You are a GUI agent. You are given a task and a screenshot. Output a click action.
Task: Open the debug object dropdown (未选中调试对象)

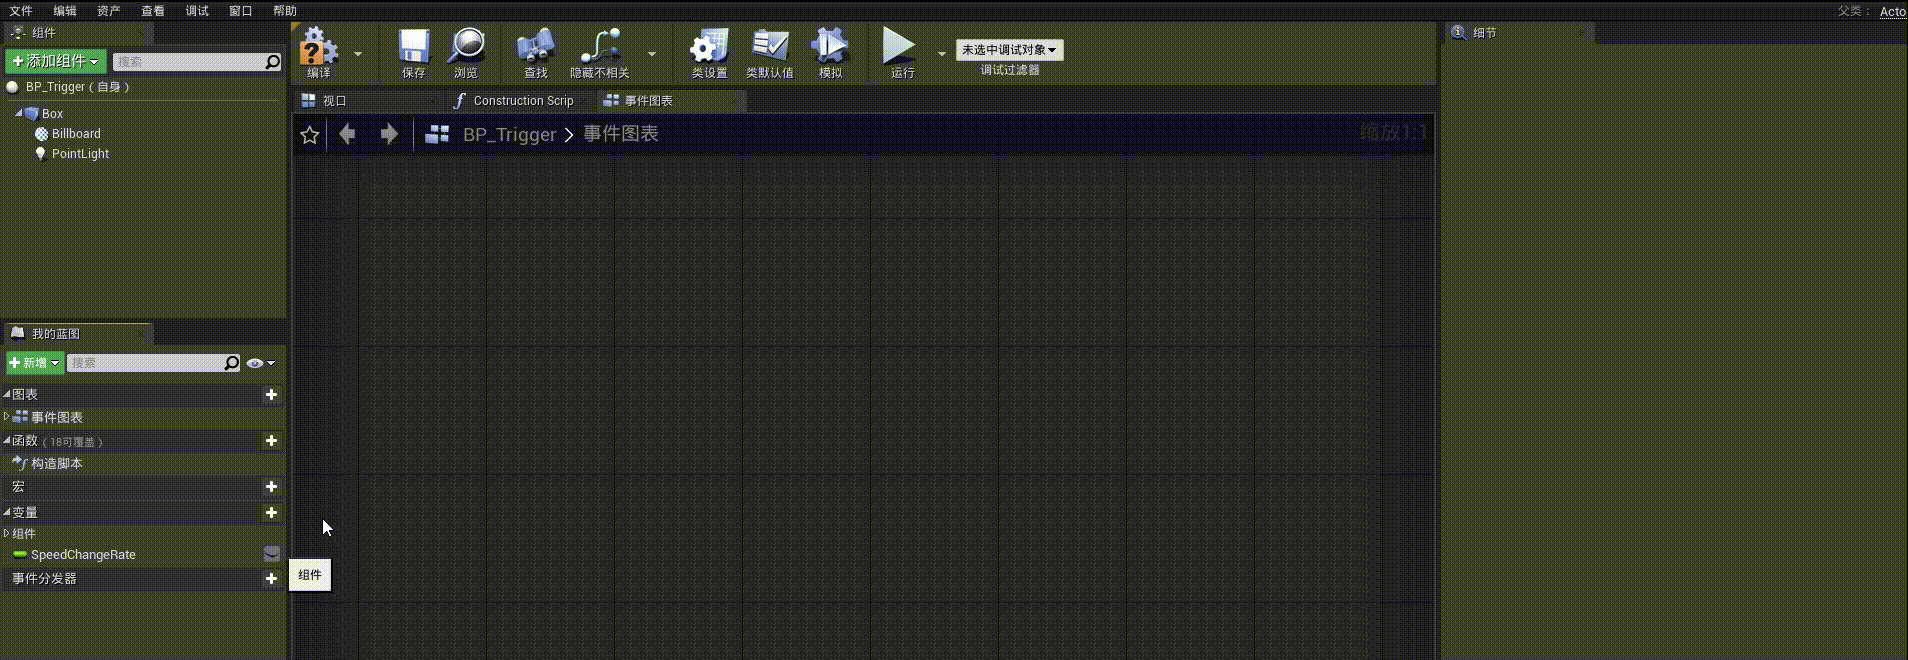(1009, 50)
